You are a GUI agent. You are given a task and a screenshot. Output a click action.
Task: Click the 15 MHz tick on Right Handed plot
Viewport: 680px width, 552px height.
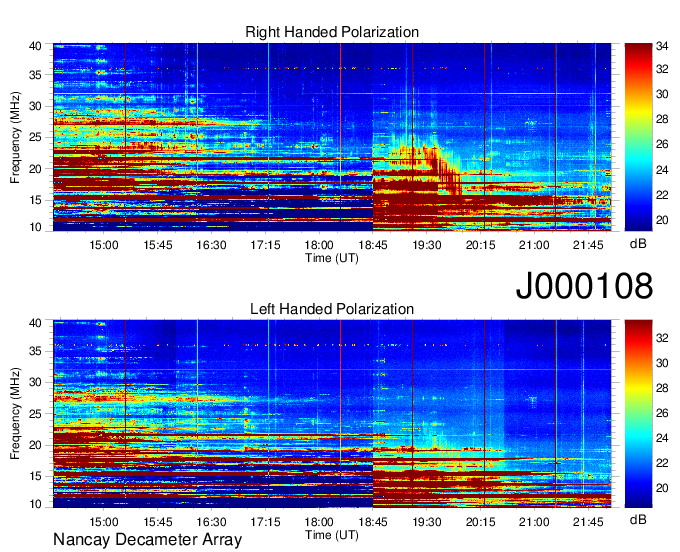(x=35, y=200)
